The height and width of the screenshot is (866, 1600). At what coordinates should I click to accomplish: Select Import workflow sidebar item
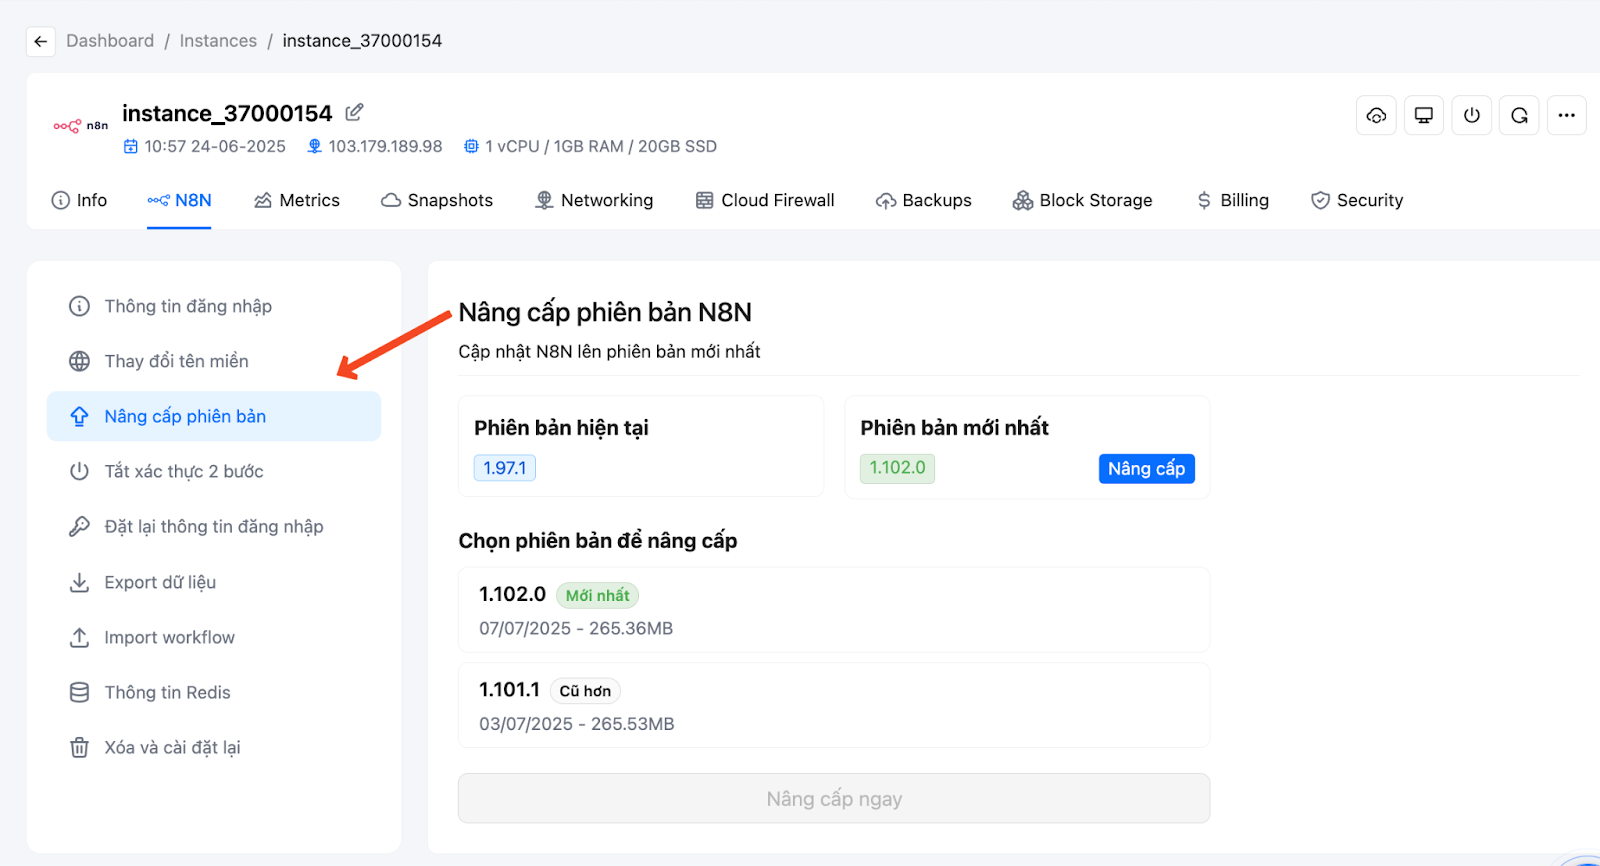click(214, 637)
